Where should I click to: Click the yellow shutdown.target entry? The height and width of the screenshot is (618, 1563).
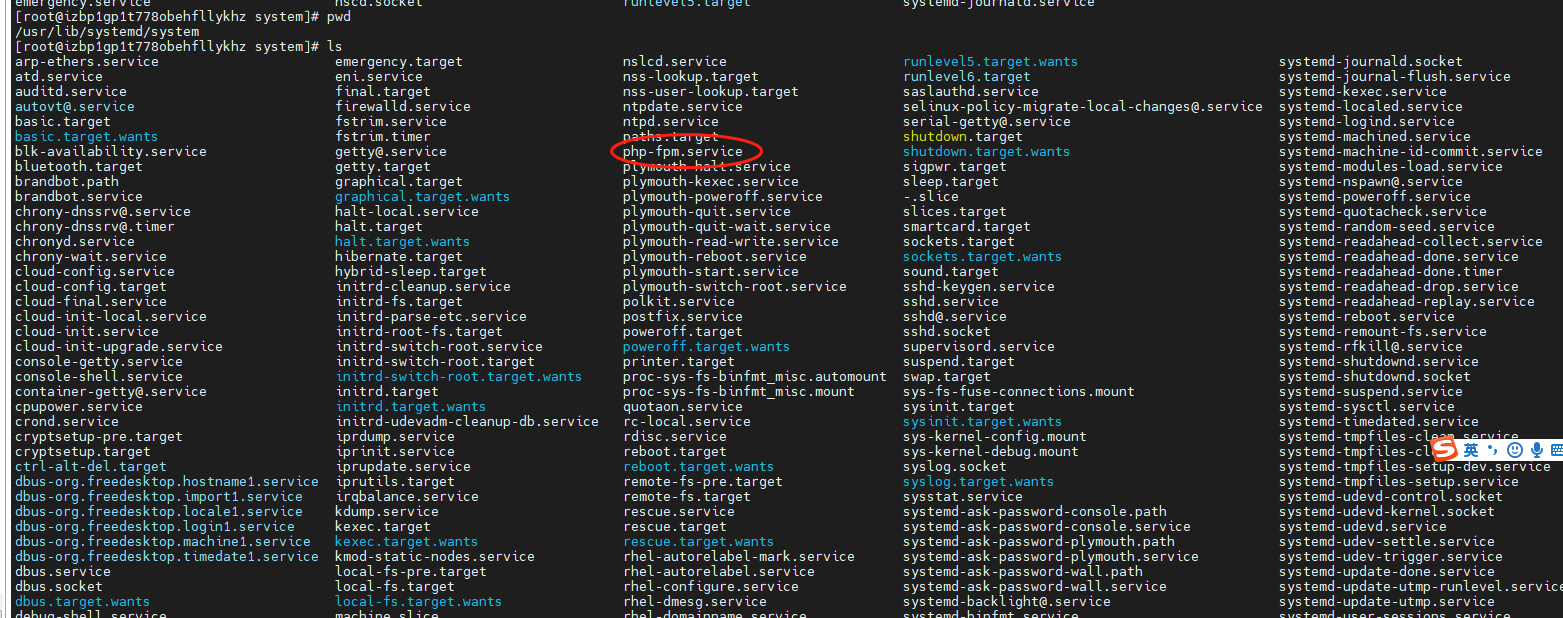(x=962, y=137)
